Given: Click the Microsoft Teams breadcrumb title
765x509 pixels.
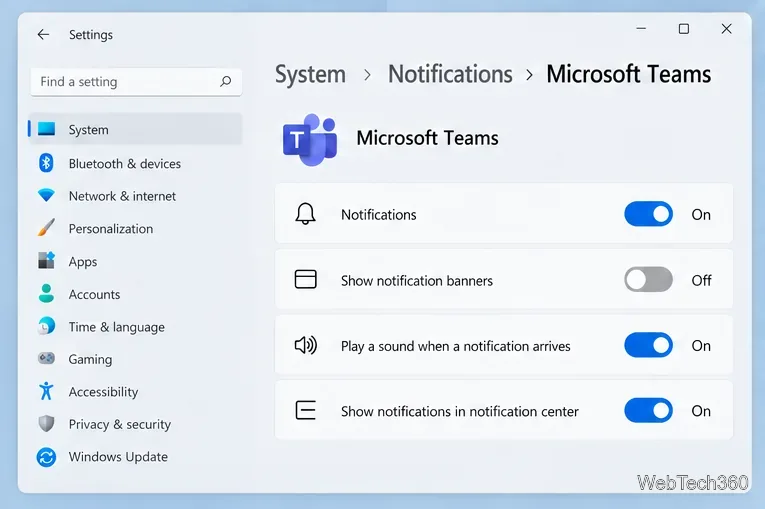Looking at the screenshot, I should (628, 74).
